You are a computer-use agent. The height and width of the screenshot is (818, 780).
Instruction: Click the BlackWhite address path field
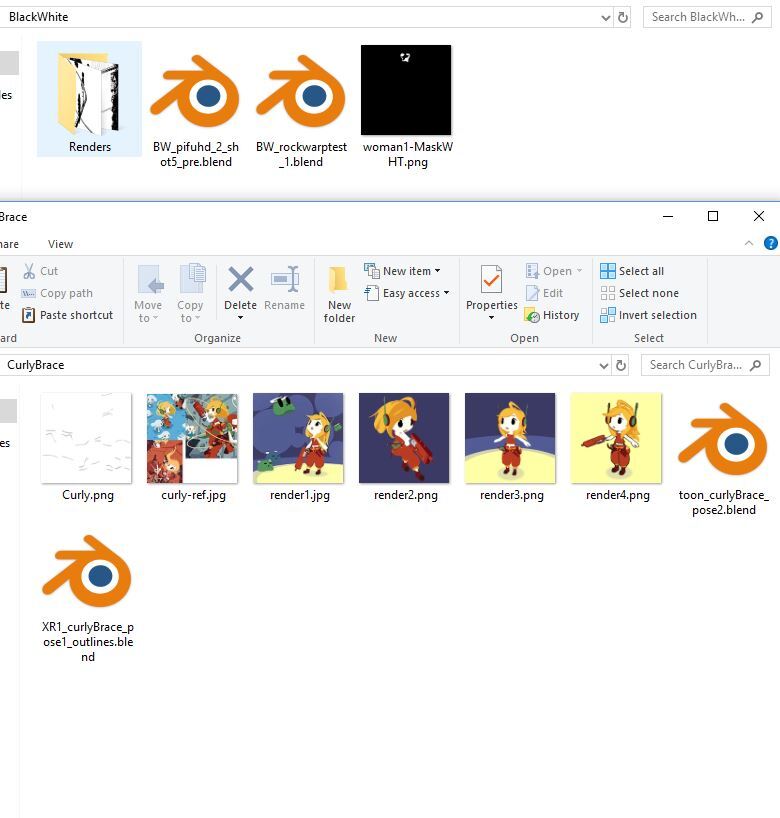coord(301,17)
